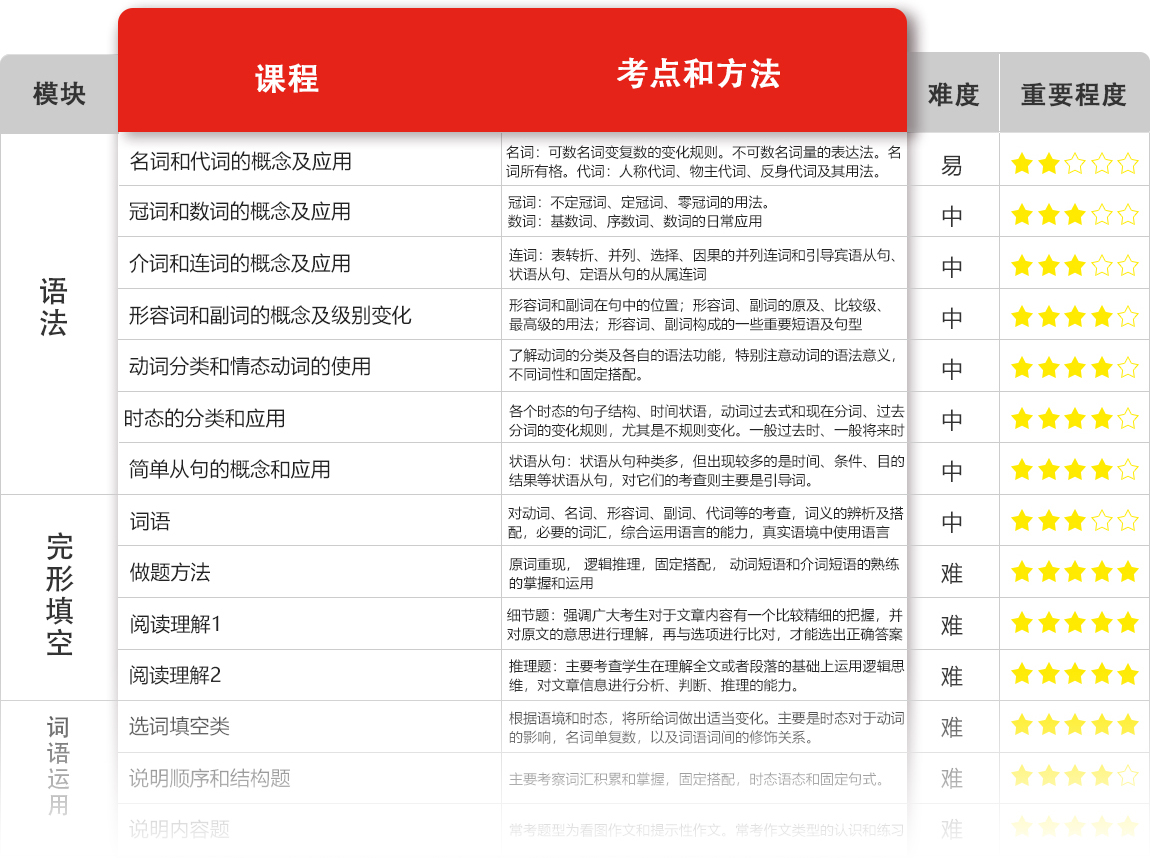Open the course 介词和连词的概念及应用
The image size is (1150, 858).
click(x=240, y=263)
